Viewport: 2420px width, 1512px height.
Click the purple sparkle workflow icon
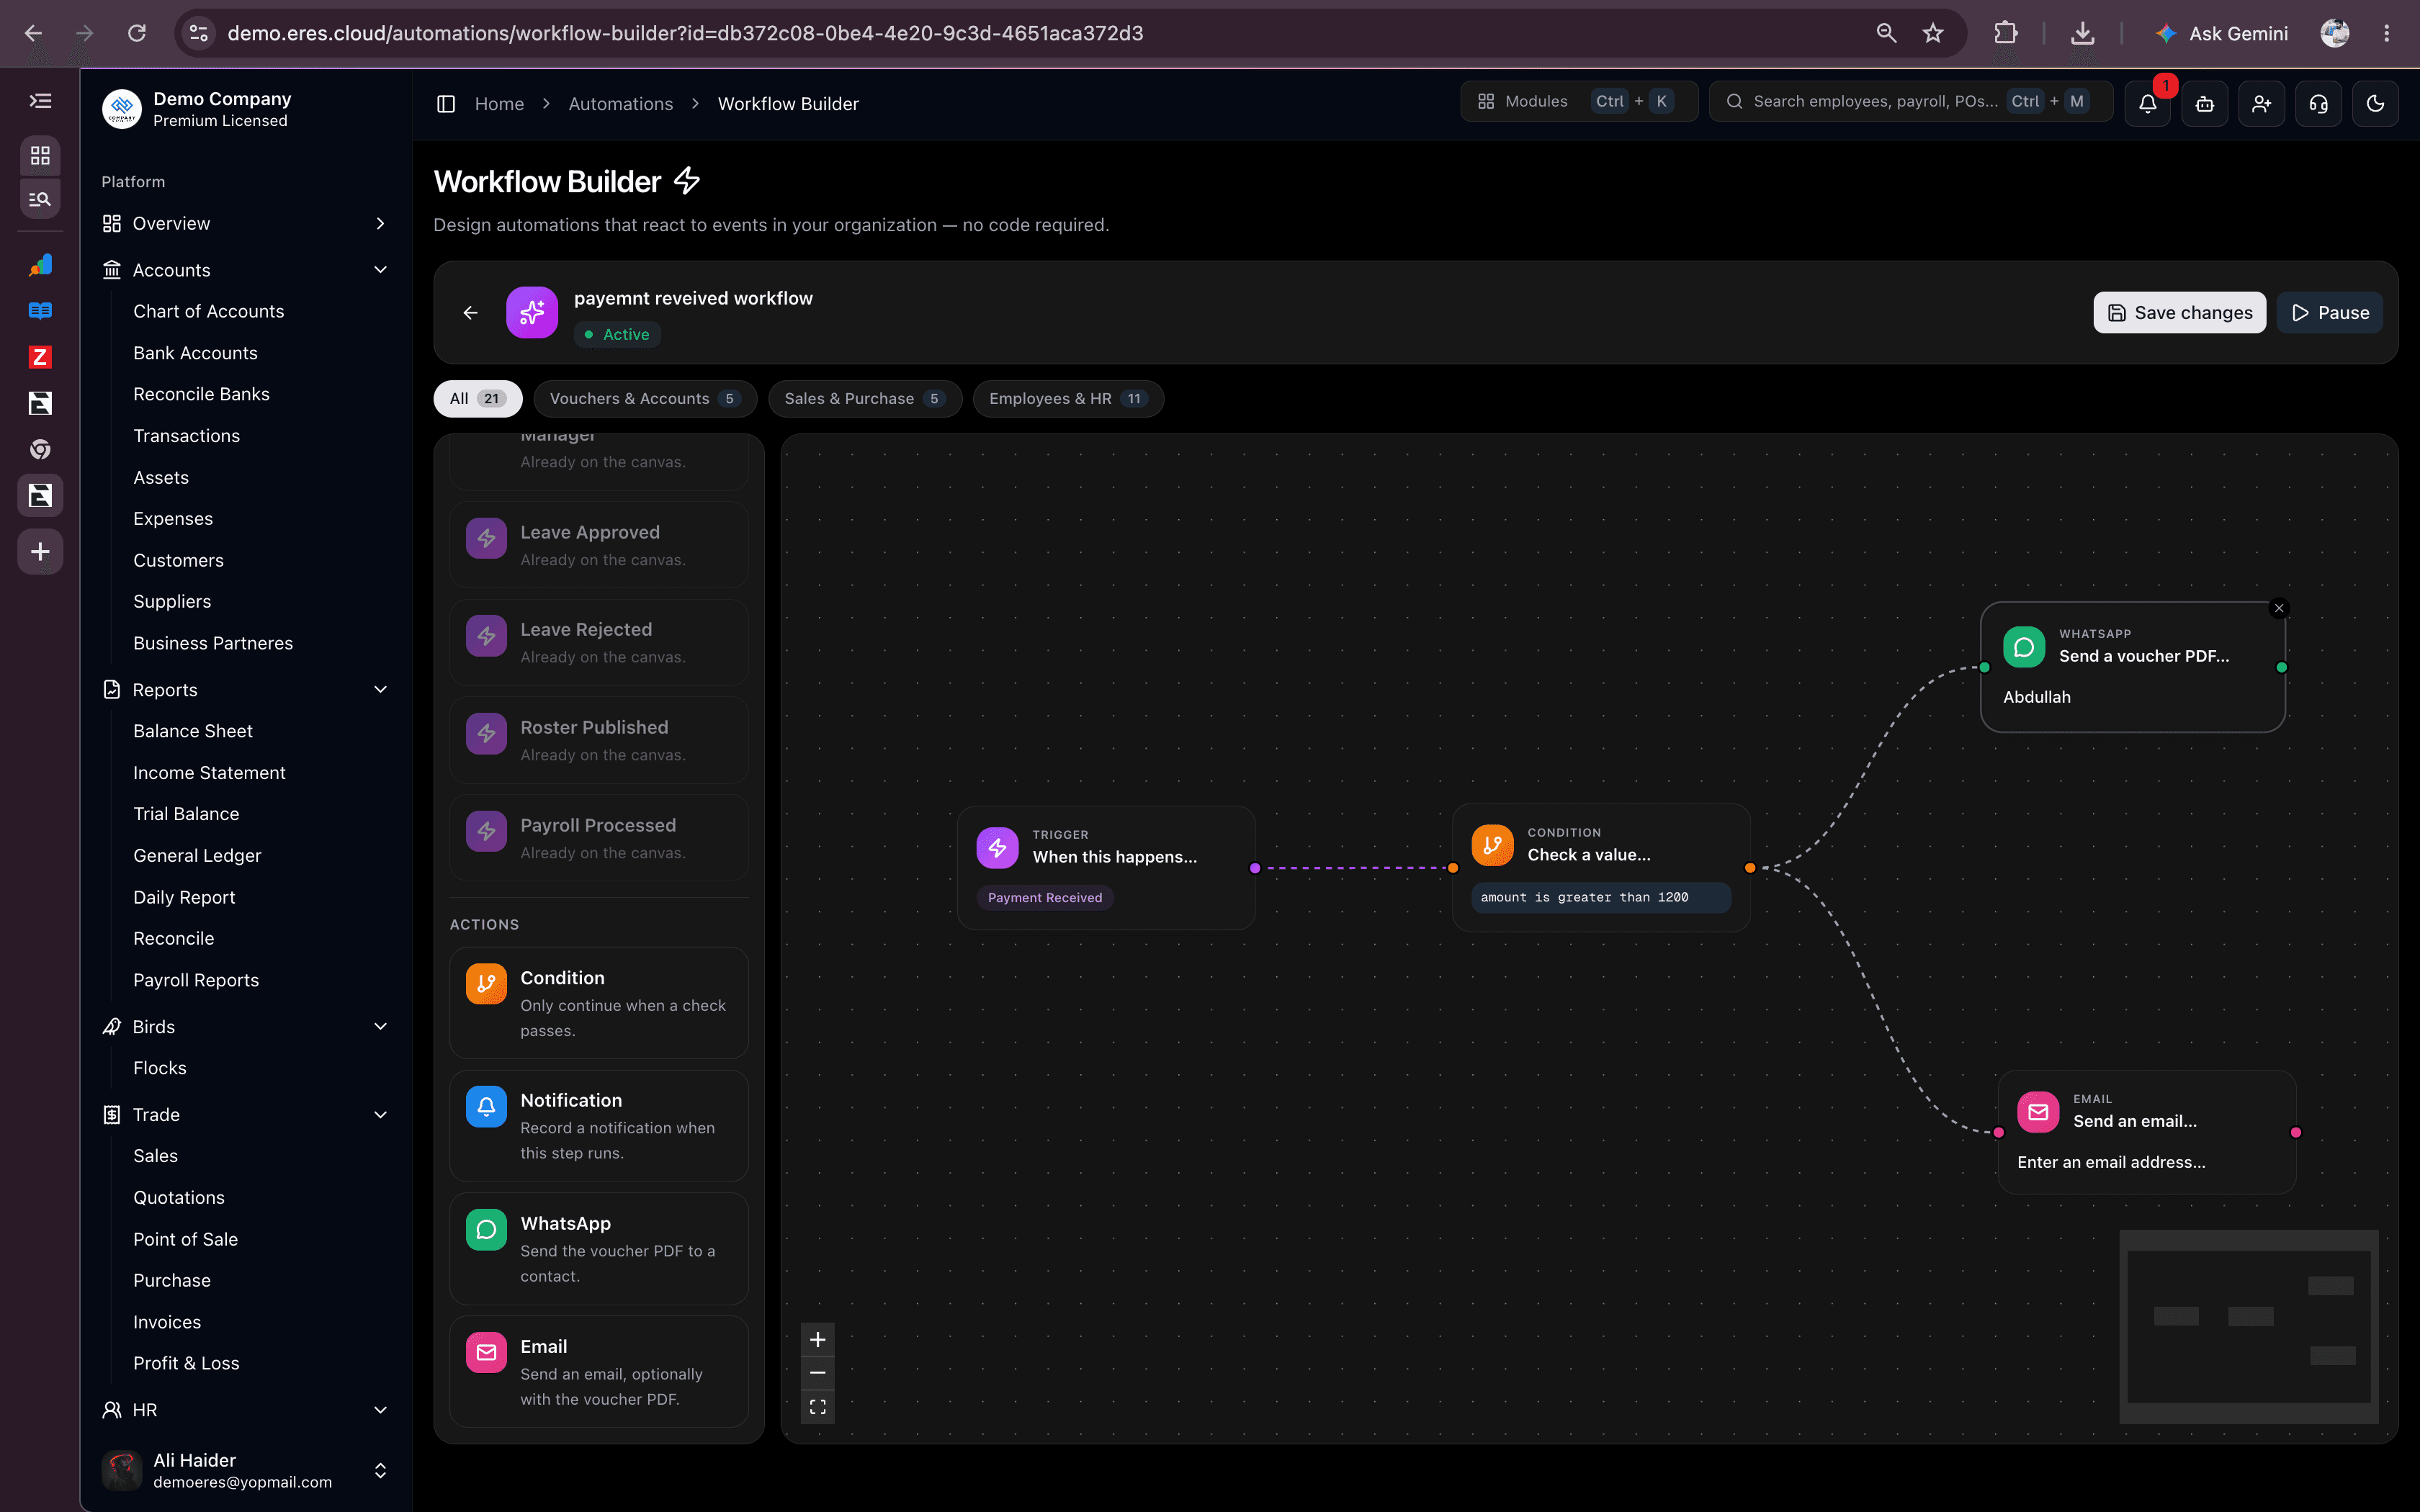click(x=532, y=313)
